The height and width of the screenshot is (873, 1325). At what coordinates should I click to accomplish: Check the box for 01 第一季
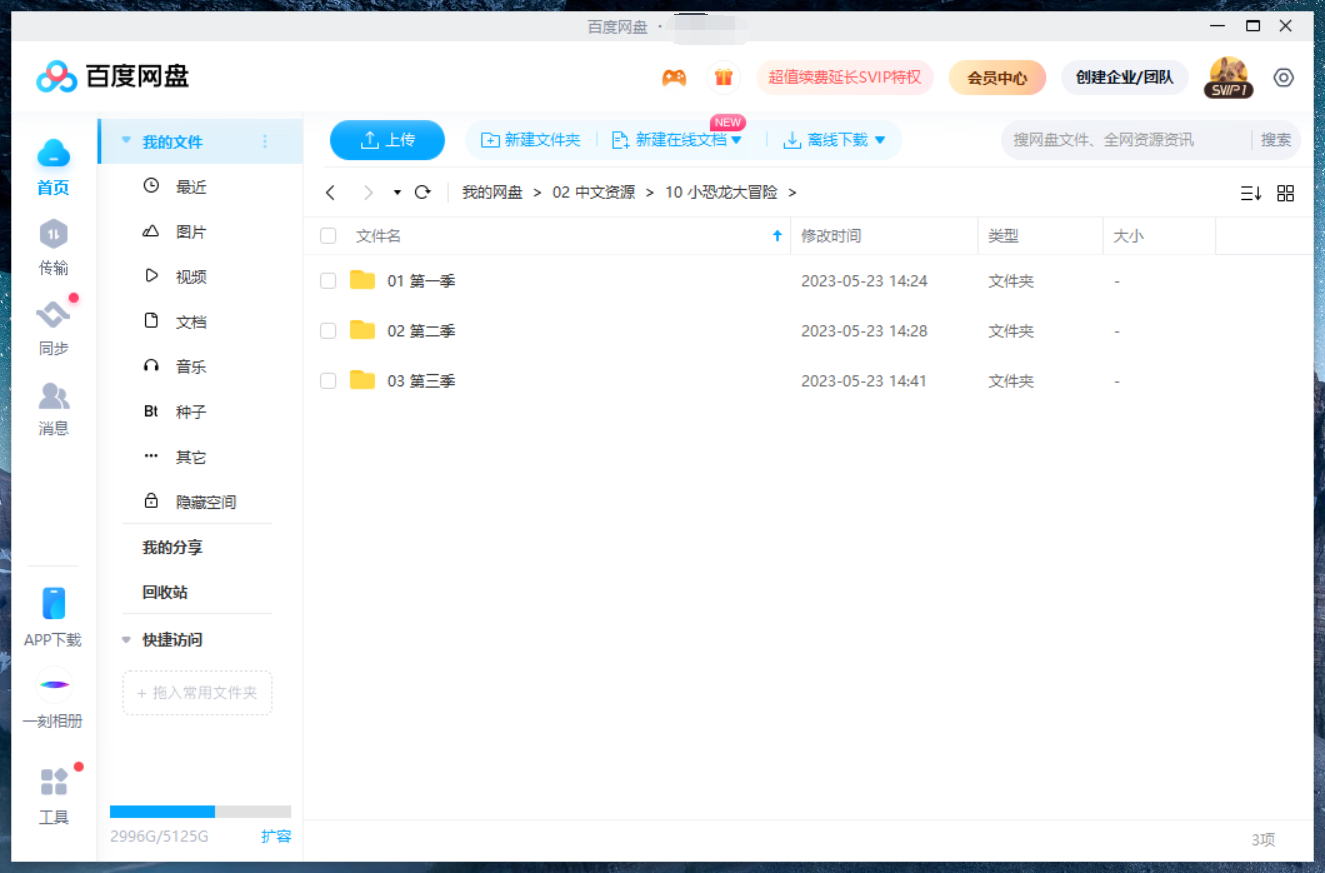point(328,281)
